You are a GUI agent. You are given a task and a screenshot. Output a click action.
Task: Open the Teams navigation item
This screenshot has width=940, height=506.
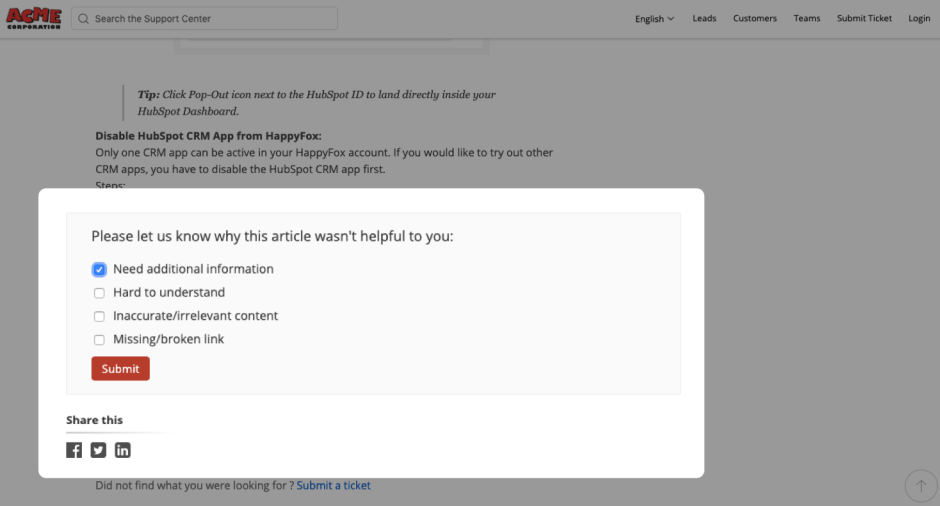pos(806,19)
